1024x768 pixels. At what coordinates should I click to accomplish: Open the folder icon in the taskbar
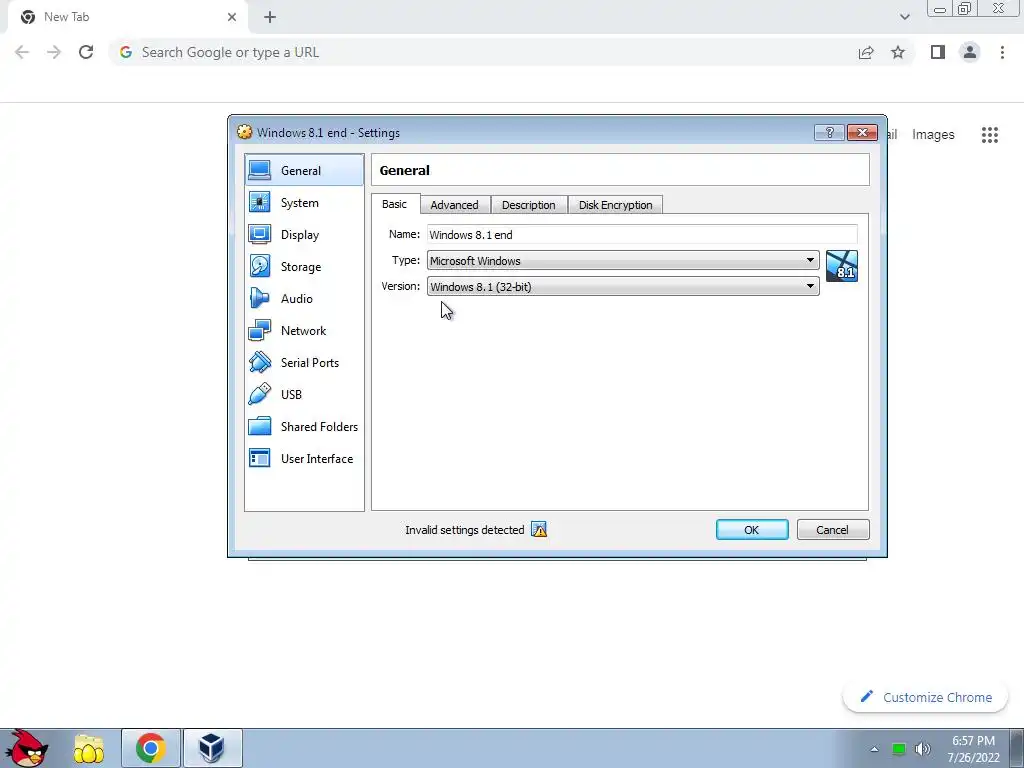tap(89, 748)
